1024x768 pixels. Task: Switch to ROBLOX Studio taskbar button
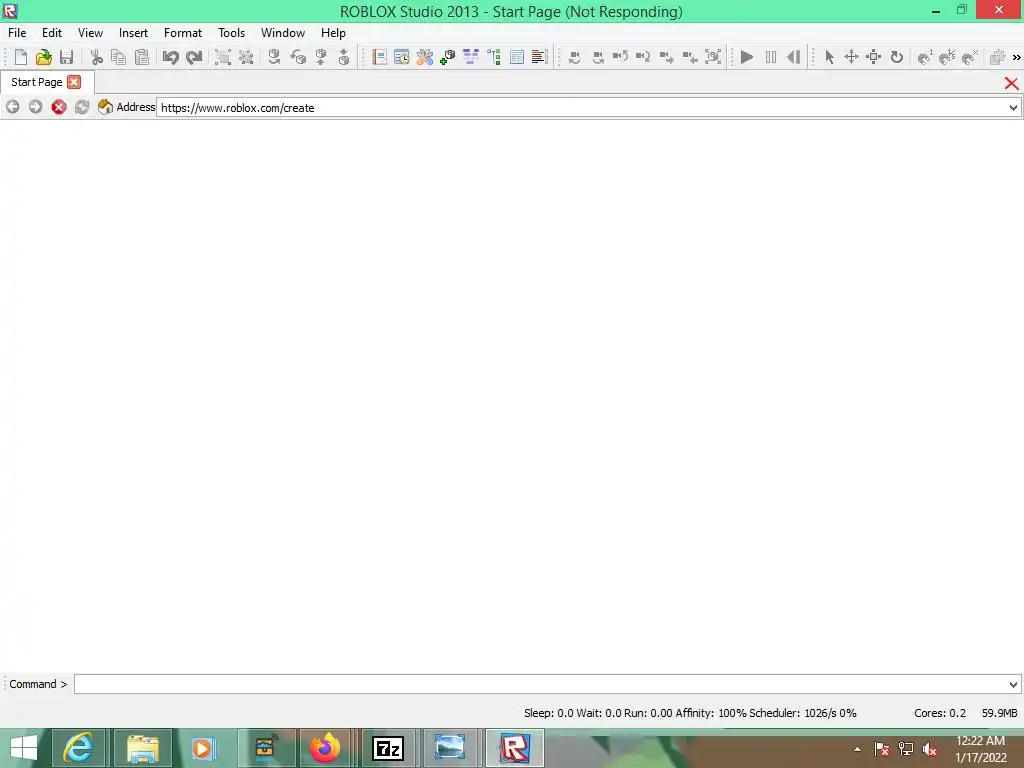[x=515, y=748]
